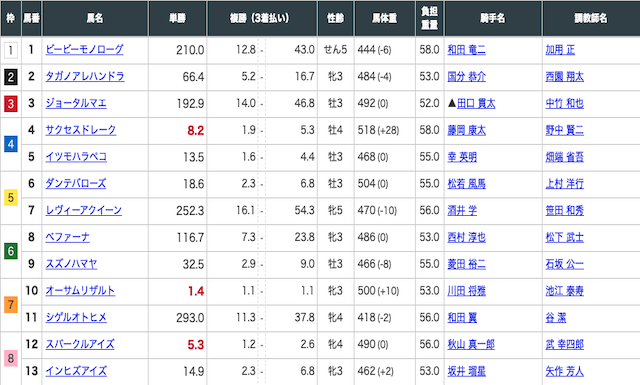Screen dimensions: 640x385
Task: Open jockey 川田 将雅 profile
Action: [467, 291]
